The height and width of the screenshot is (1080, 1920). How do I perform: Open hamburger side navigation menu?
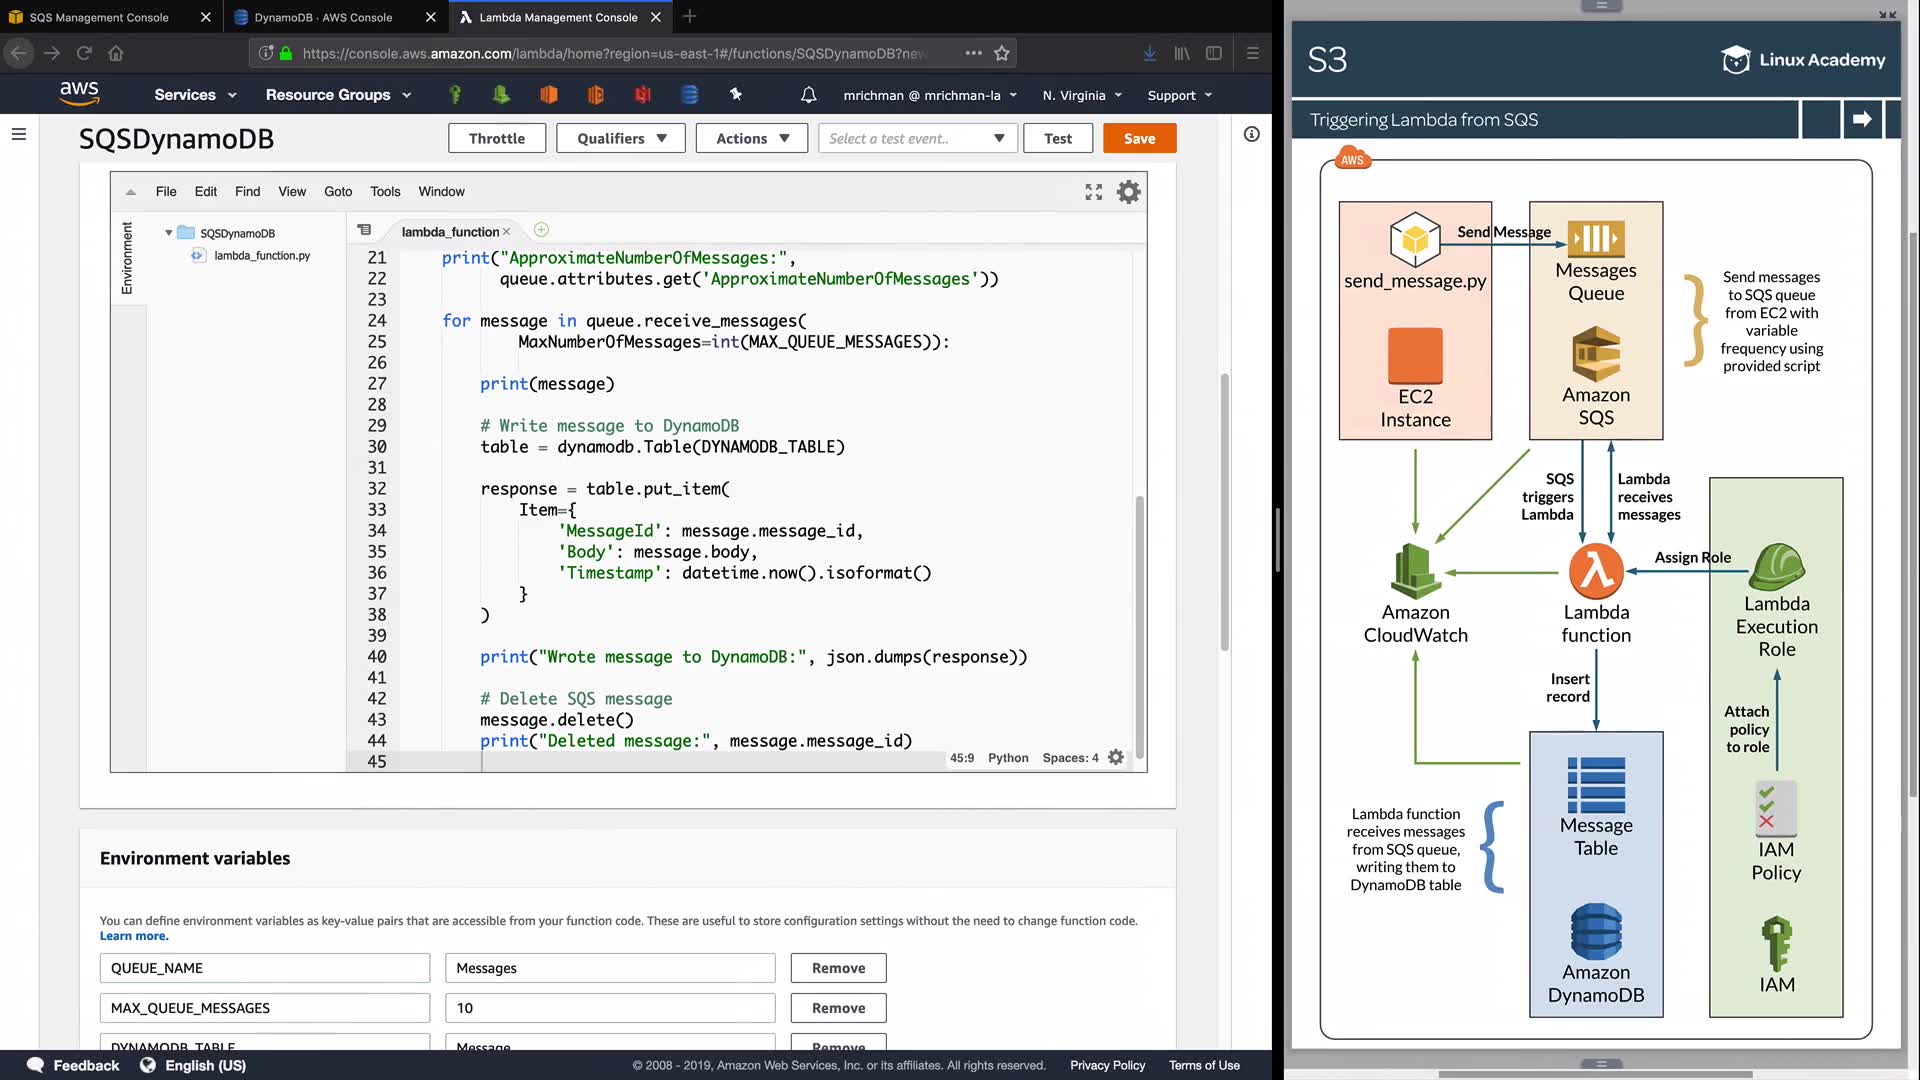18,134
